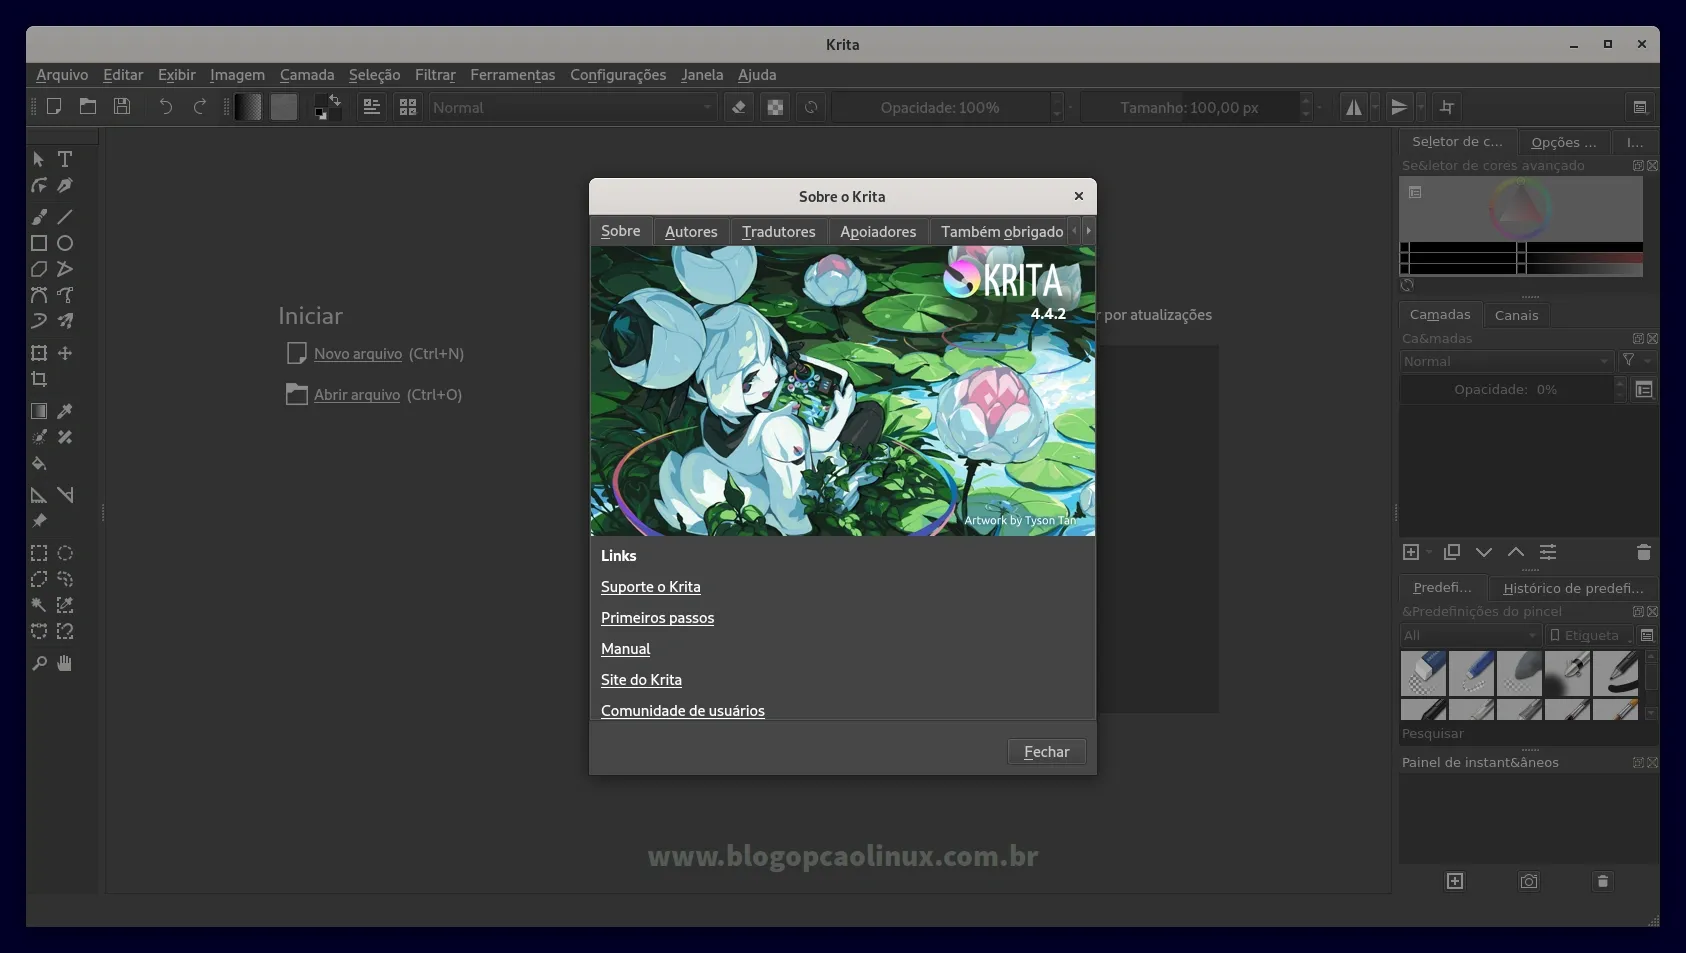Click the Tamanho brush size slider
The height and width of the screenshot is (953, 1686).
[x=1189, y=107]
